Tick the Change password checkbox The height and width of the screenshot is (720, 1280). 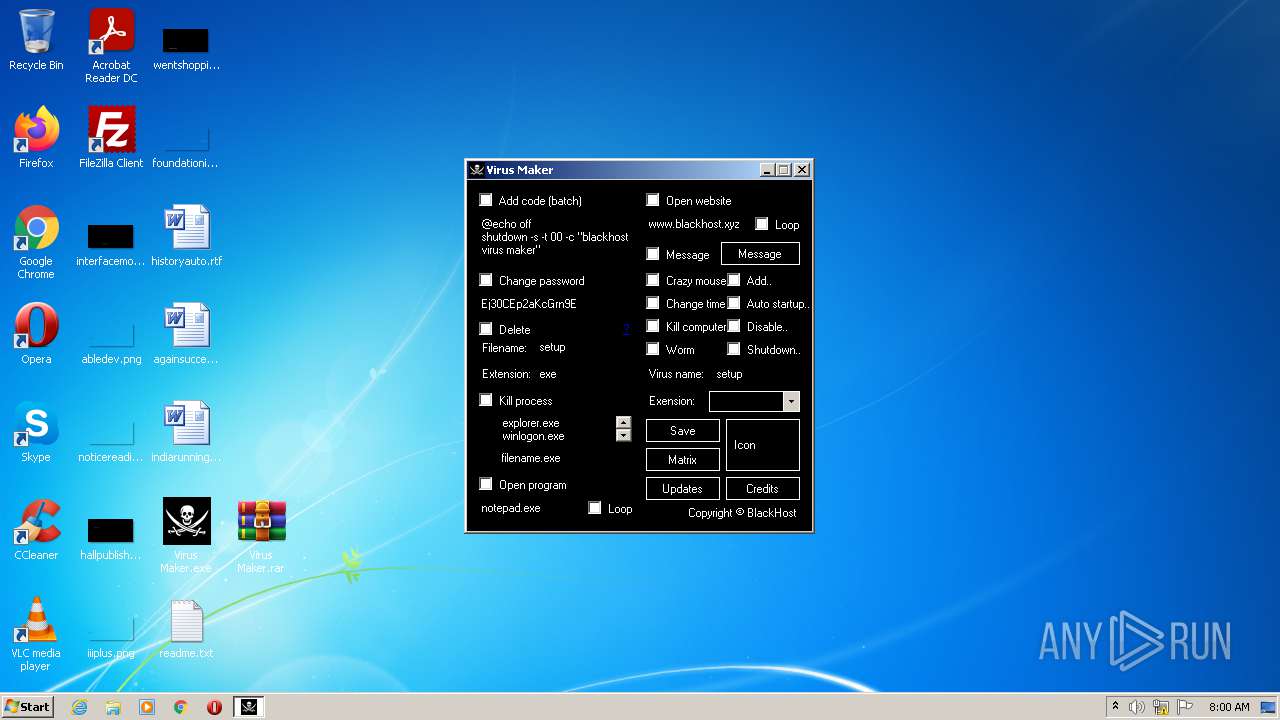(486, 280)
